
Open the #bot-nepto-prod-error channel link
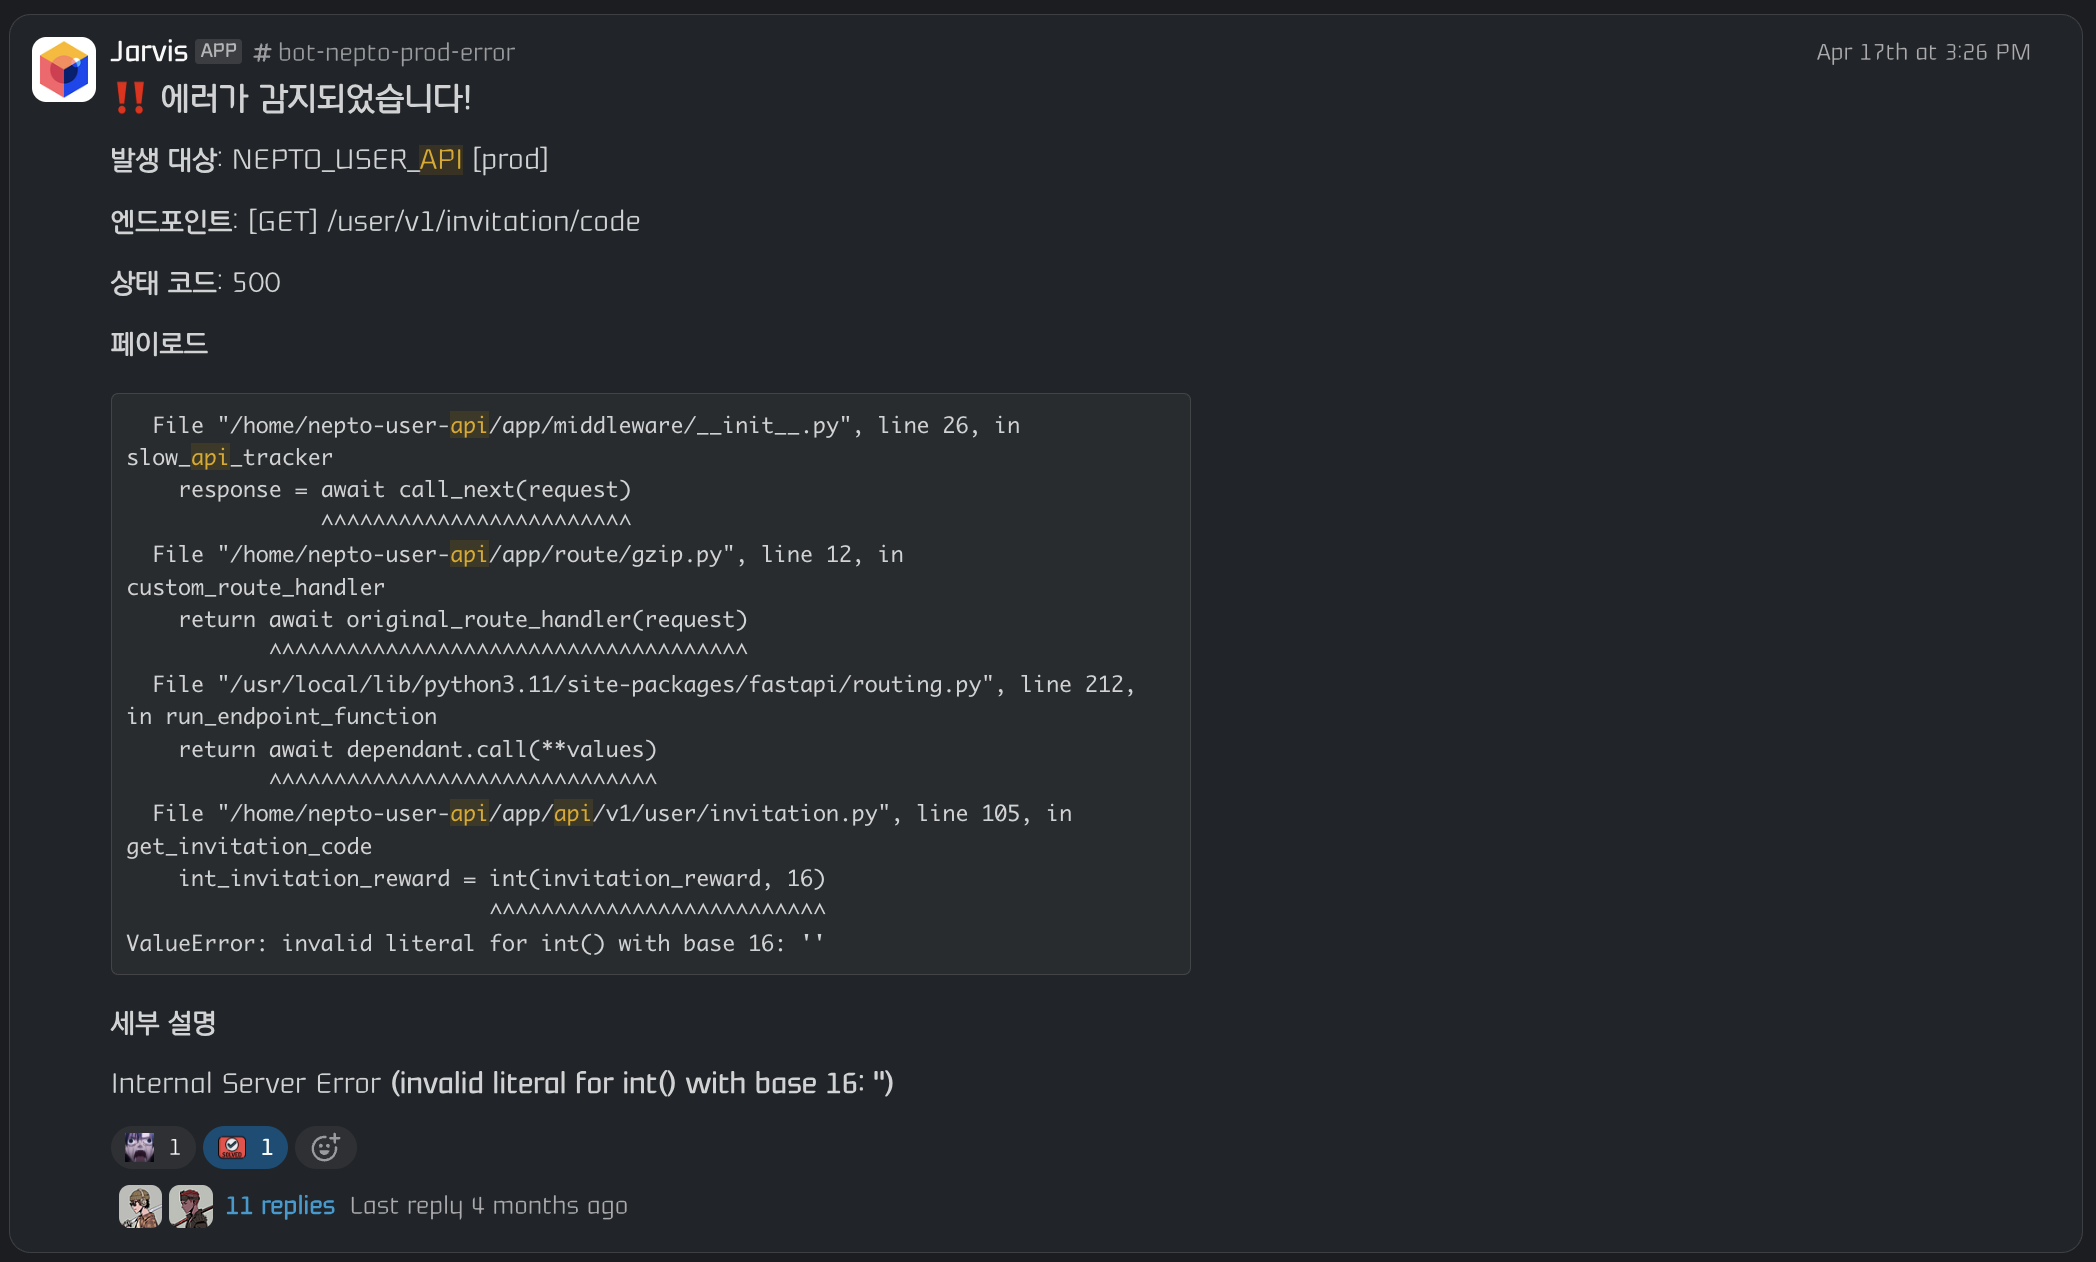pos(385,52)
